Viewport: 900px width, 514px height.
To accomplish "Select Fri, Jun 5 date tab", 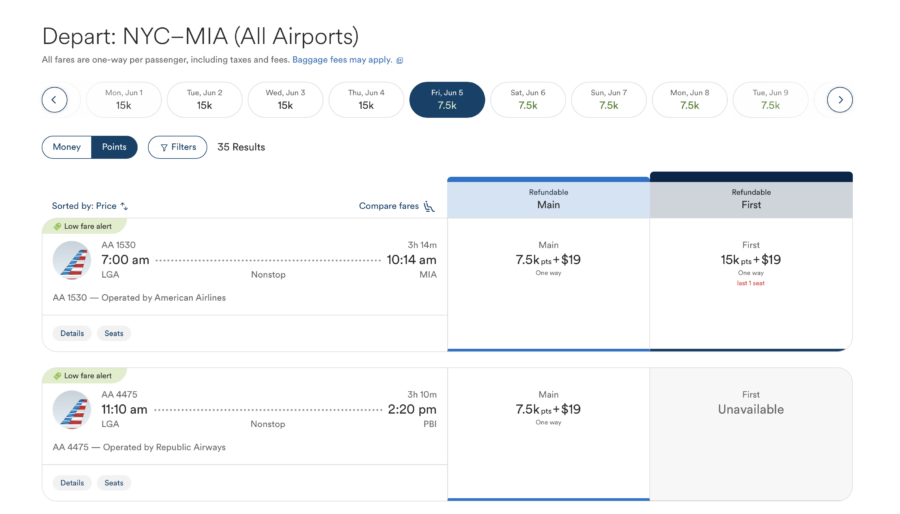I will click(447, 100).
